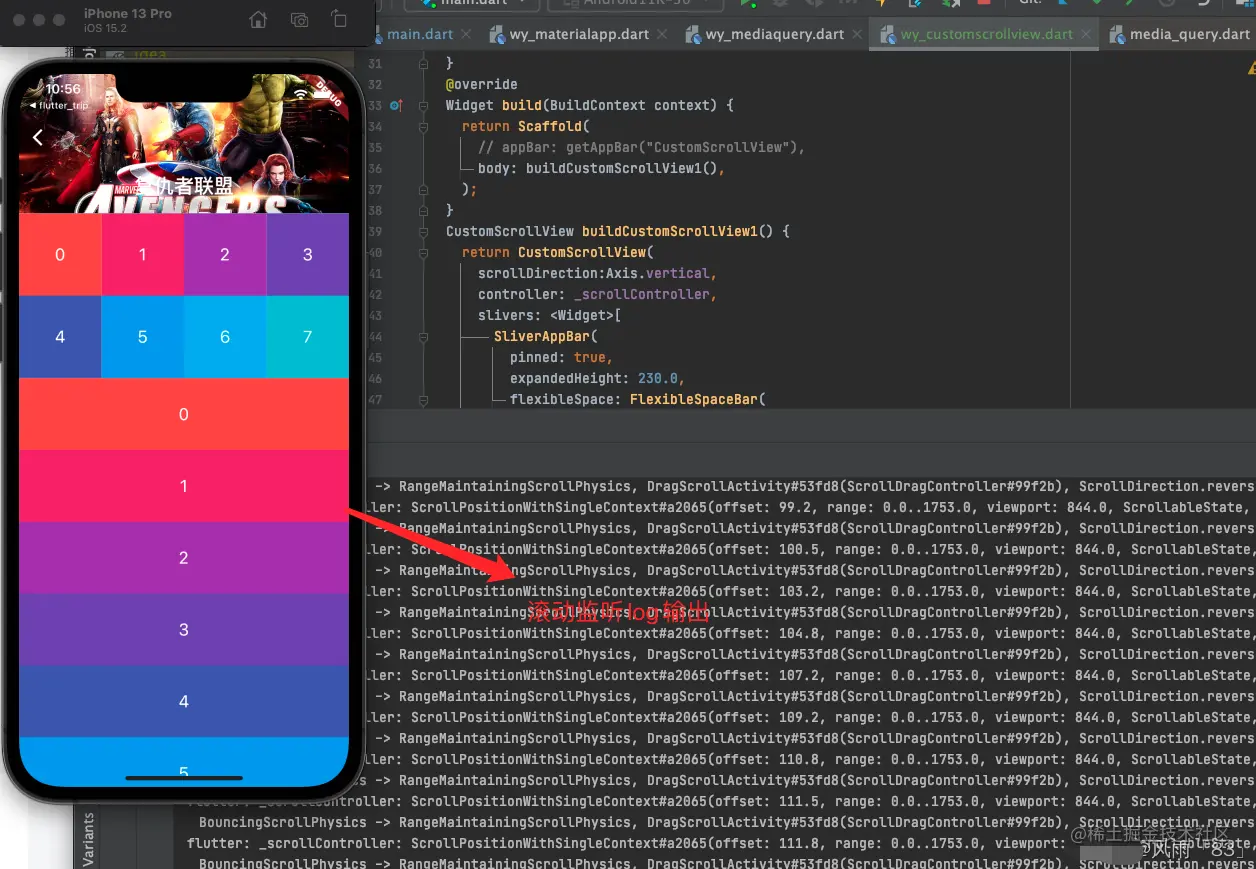Open the Variants tool window tab
The height and width of the screenshot is (869, 1256).
click(x=88, y=839)
